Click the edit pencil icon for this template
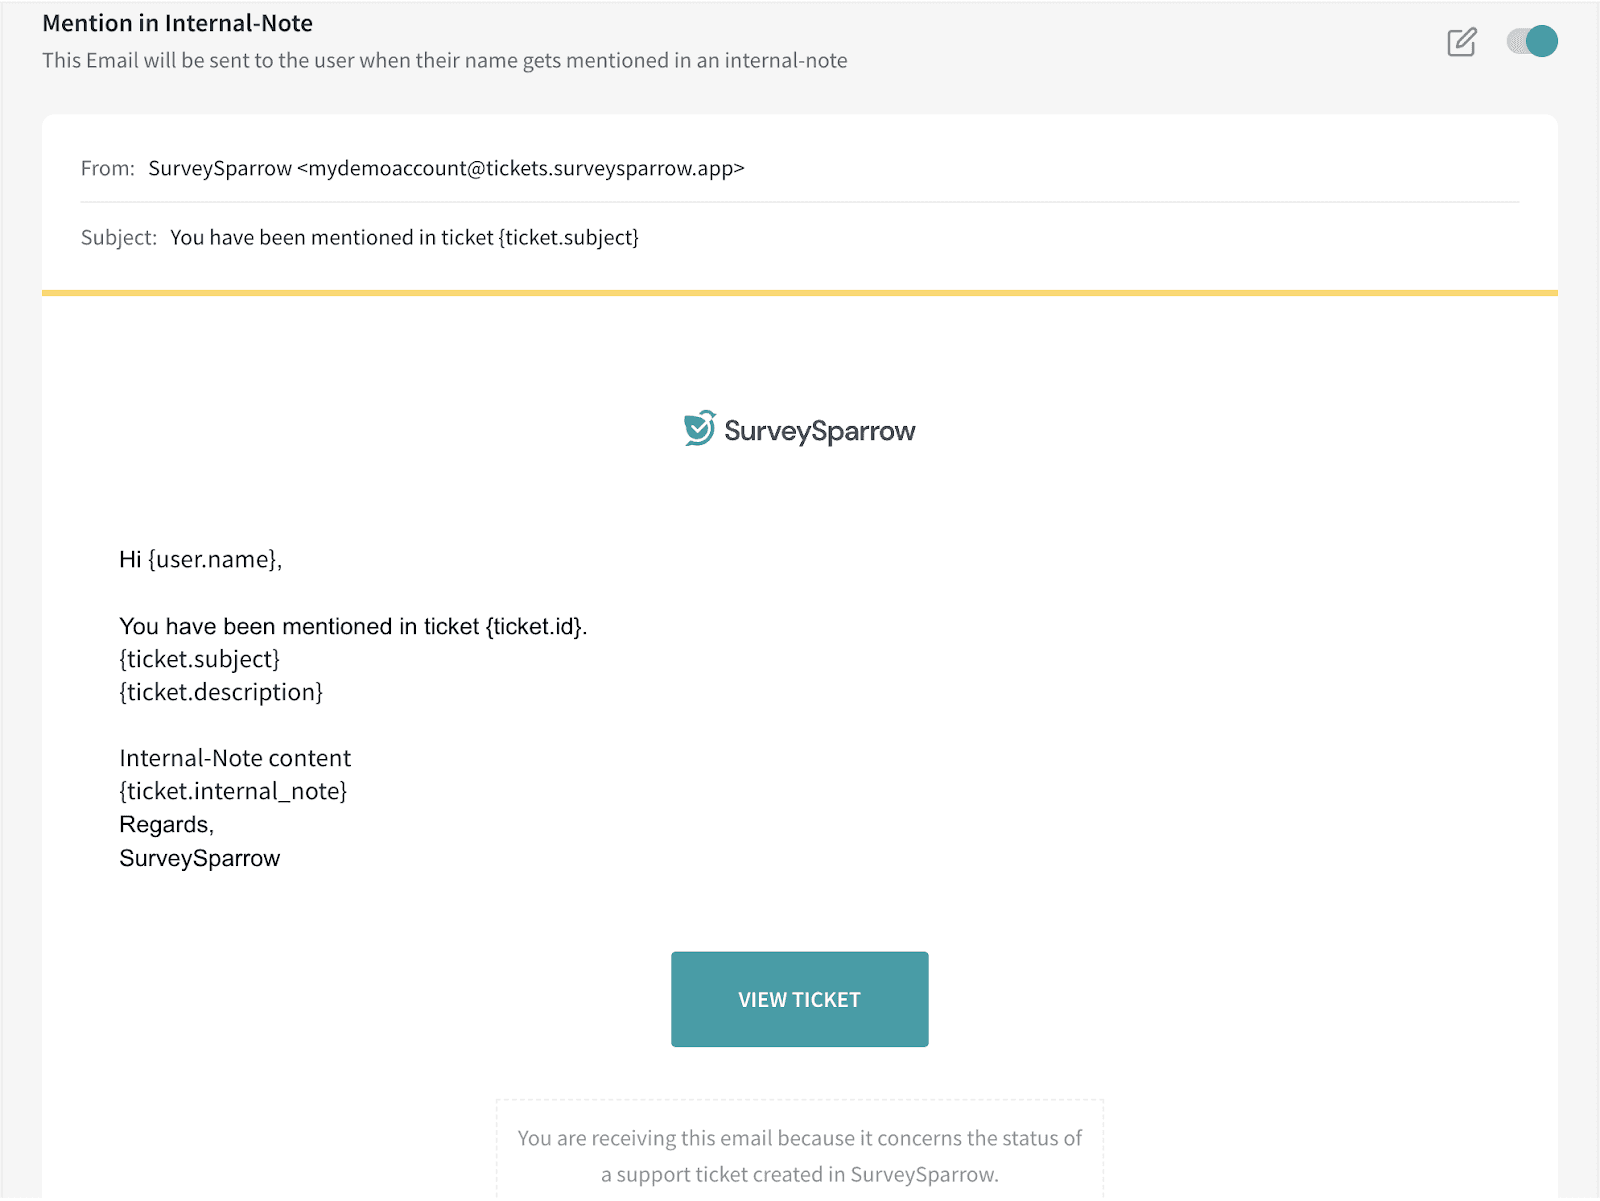 [x=1461, y=42]
